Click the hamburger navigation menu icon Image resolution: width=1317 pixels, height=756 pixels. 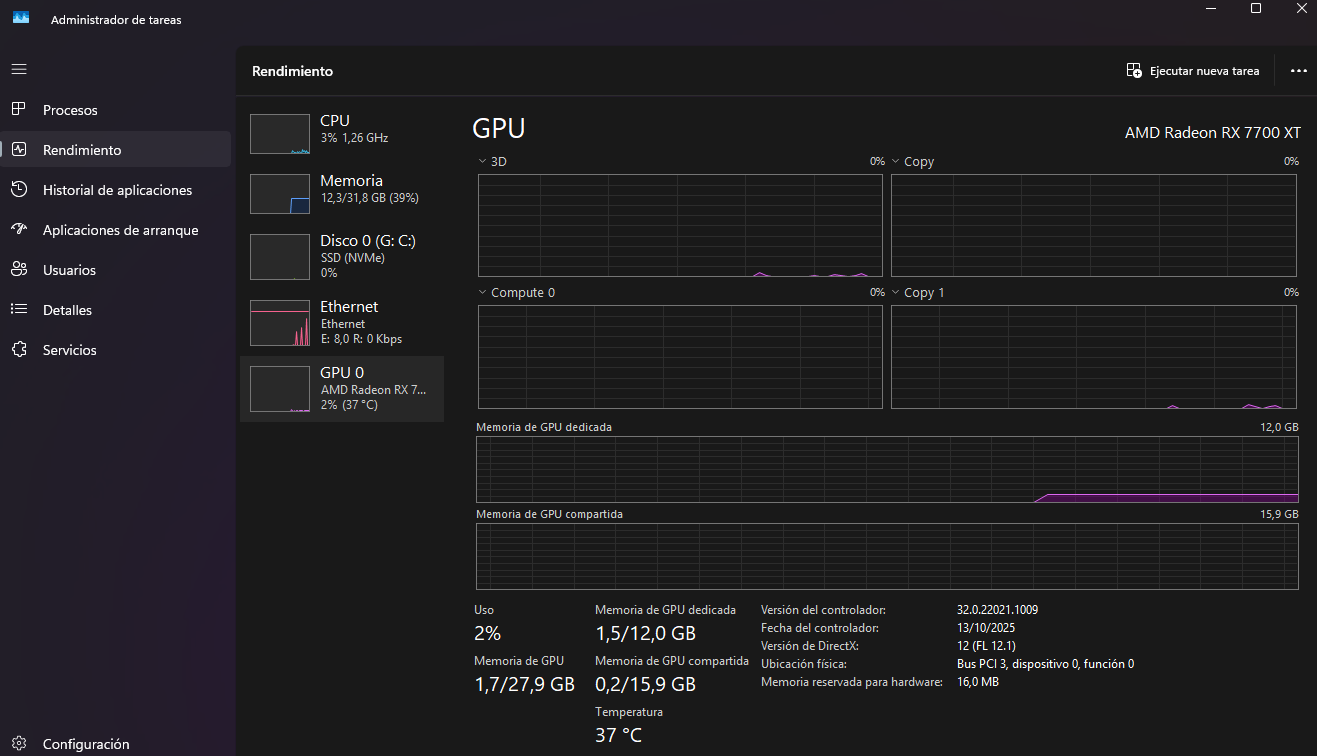pos(19,70)
